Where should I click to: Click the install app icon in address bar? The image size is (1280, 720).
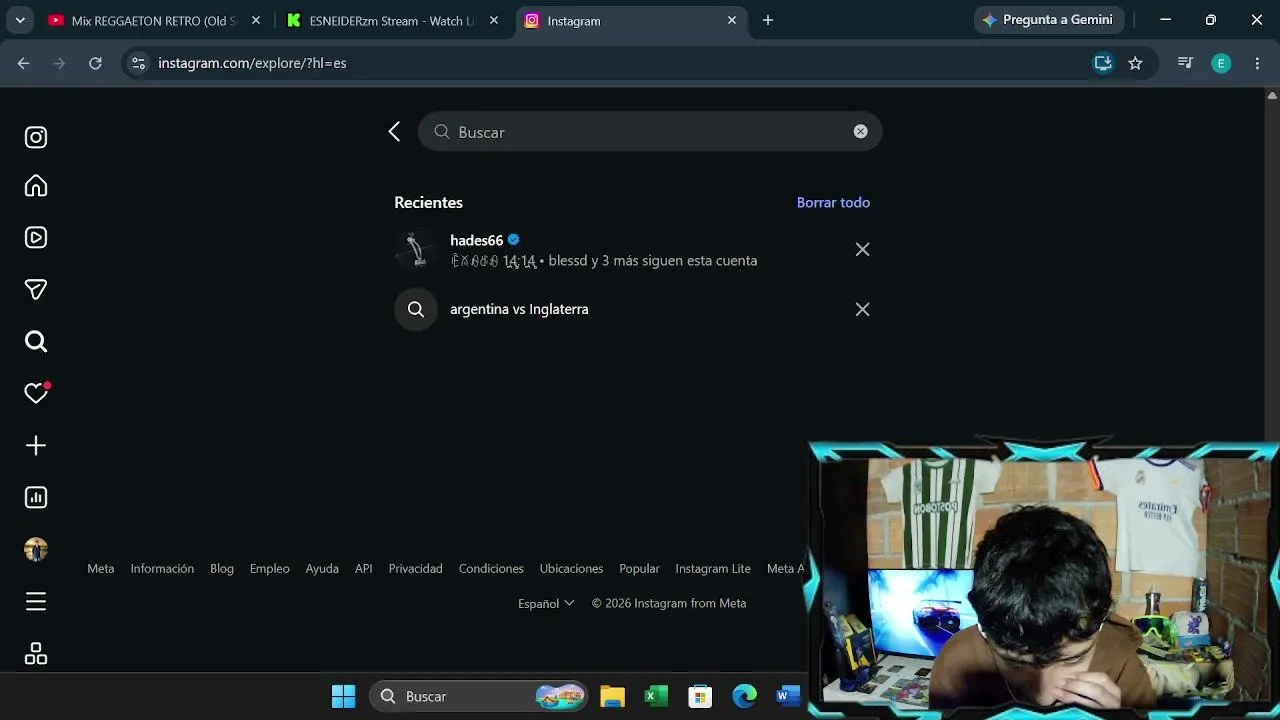pyautogui.click(x=1103, y=63)
